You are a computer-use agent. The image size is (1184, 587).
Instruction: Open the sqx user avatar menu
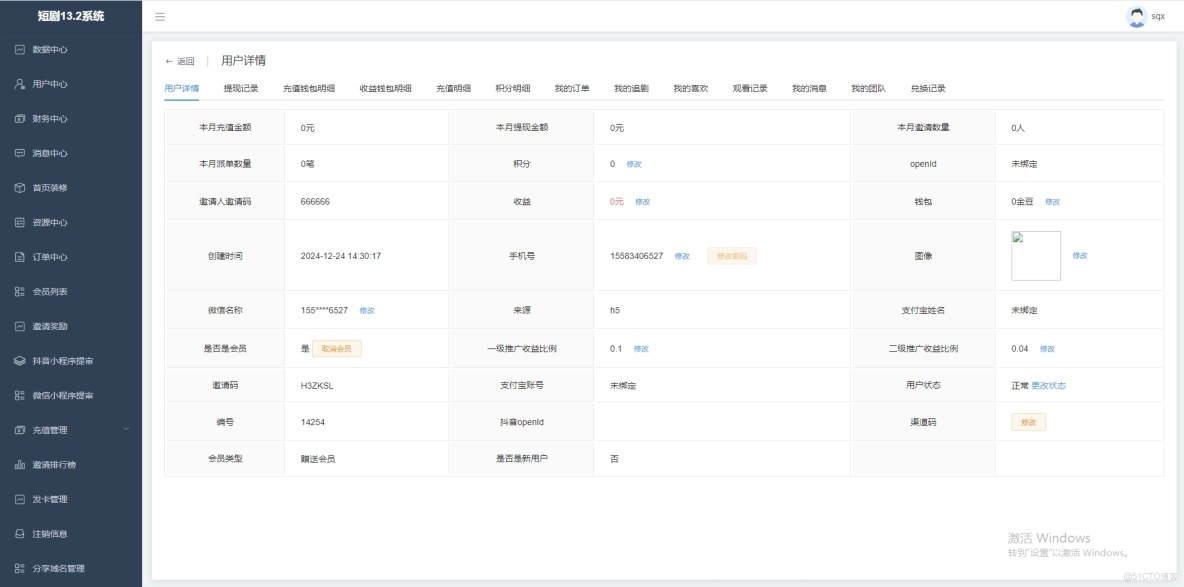tap(1135, 15)
